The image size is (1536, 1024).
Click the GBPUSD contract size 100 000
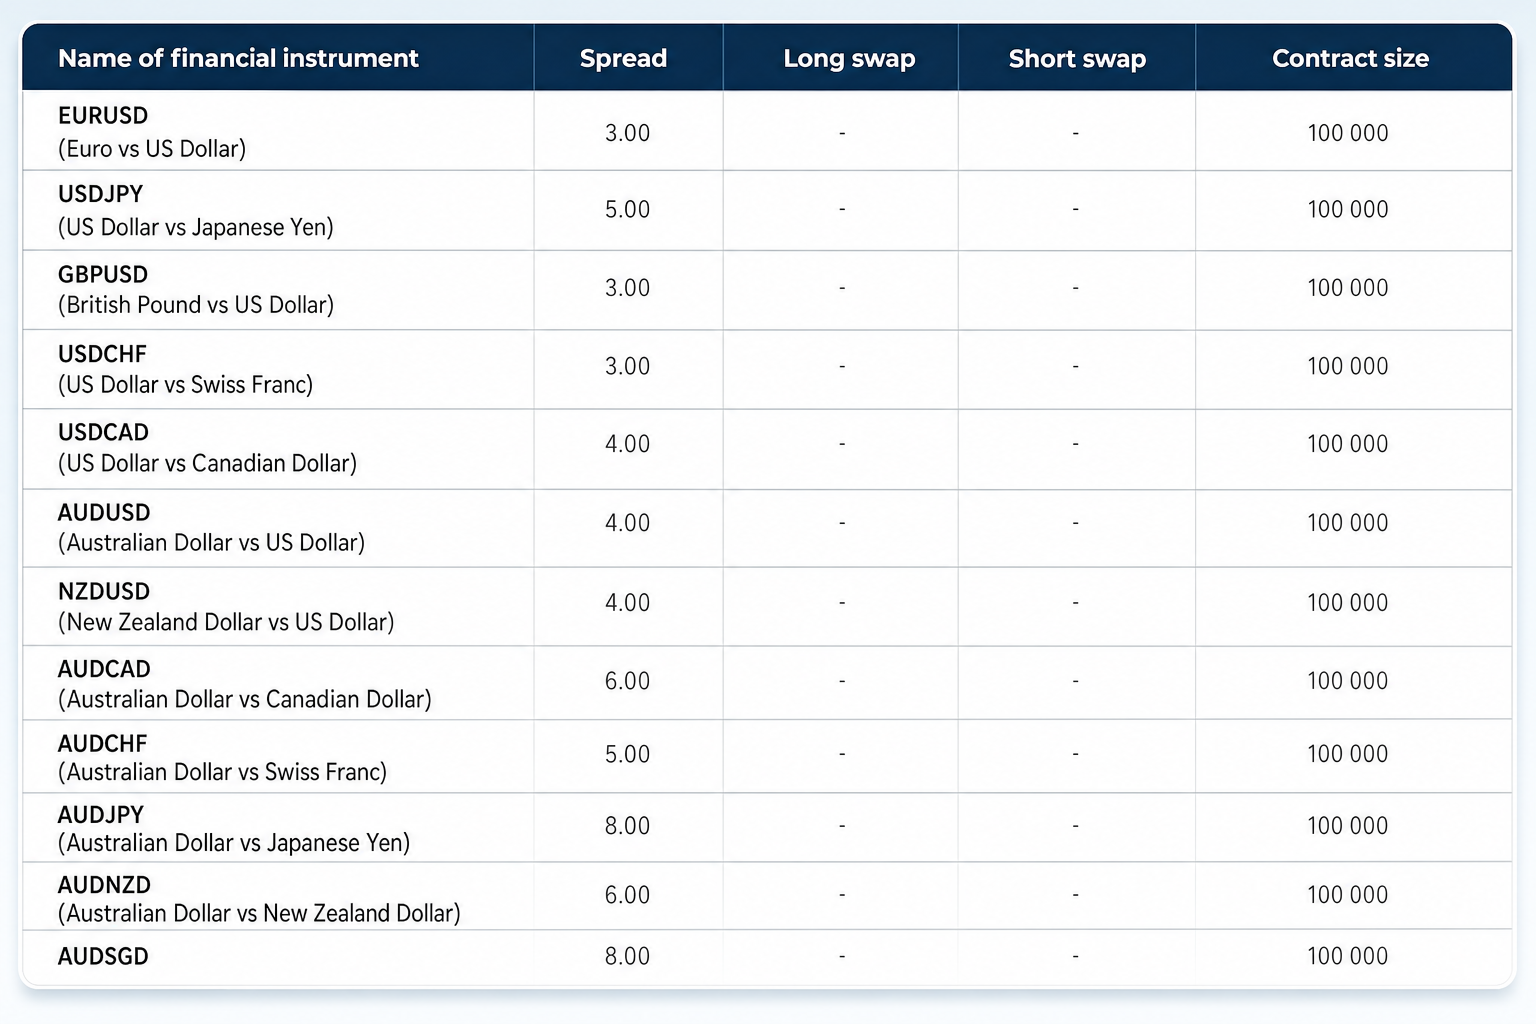click(x=1348, y=288)
